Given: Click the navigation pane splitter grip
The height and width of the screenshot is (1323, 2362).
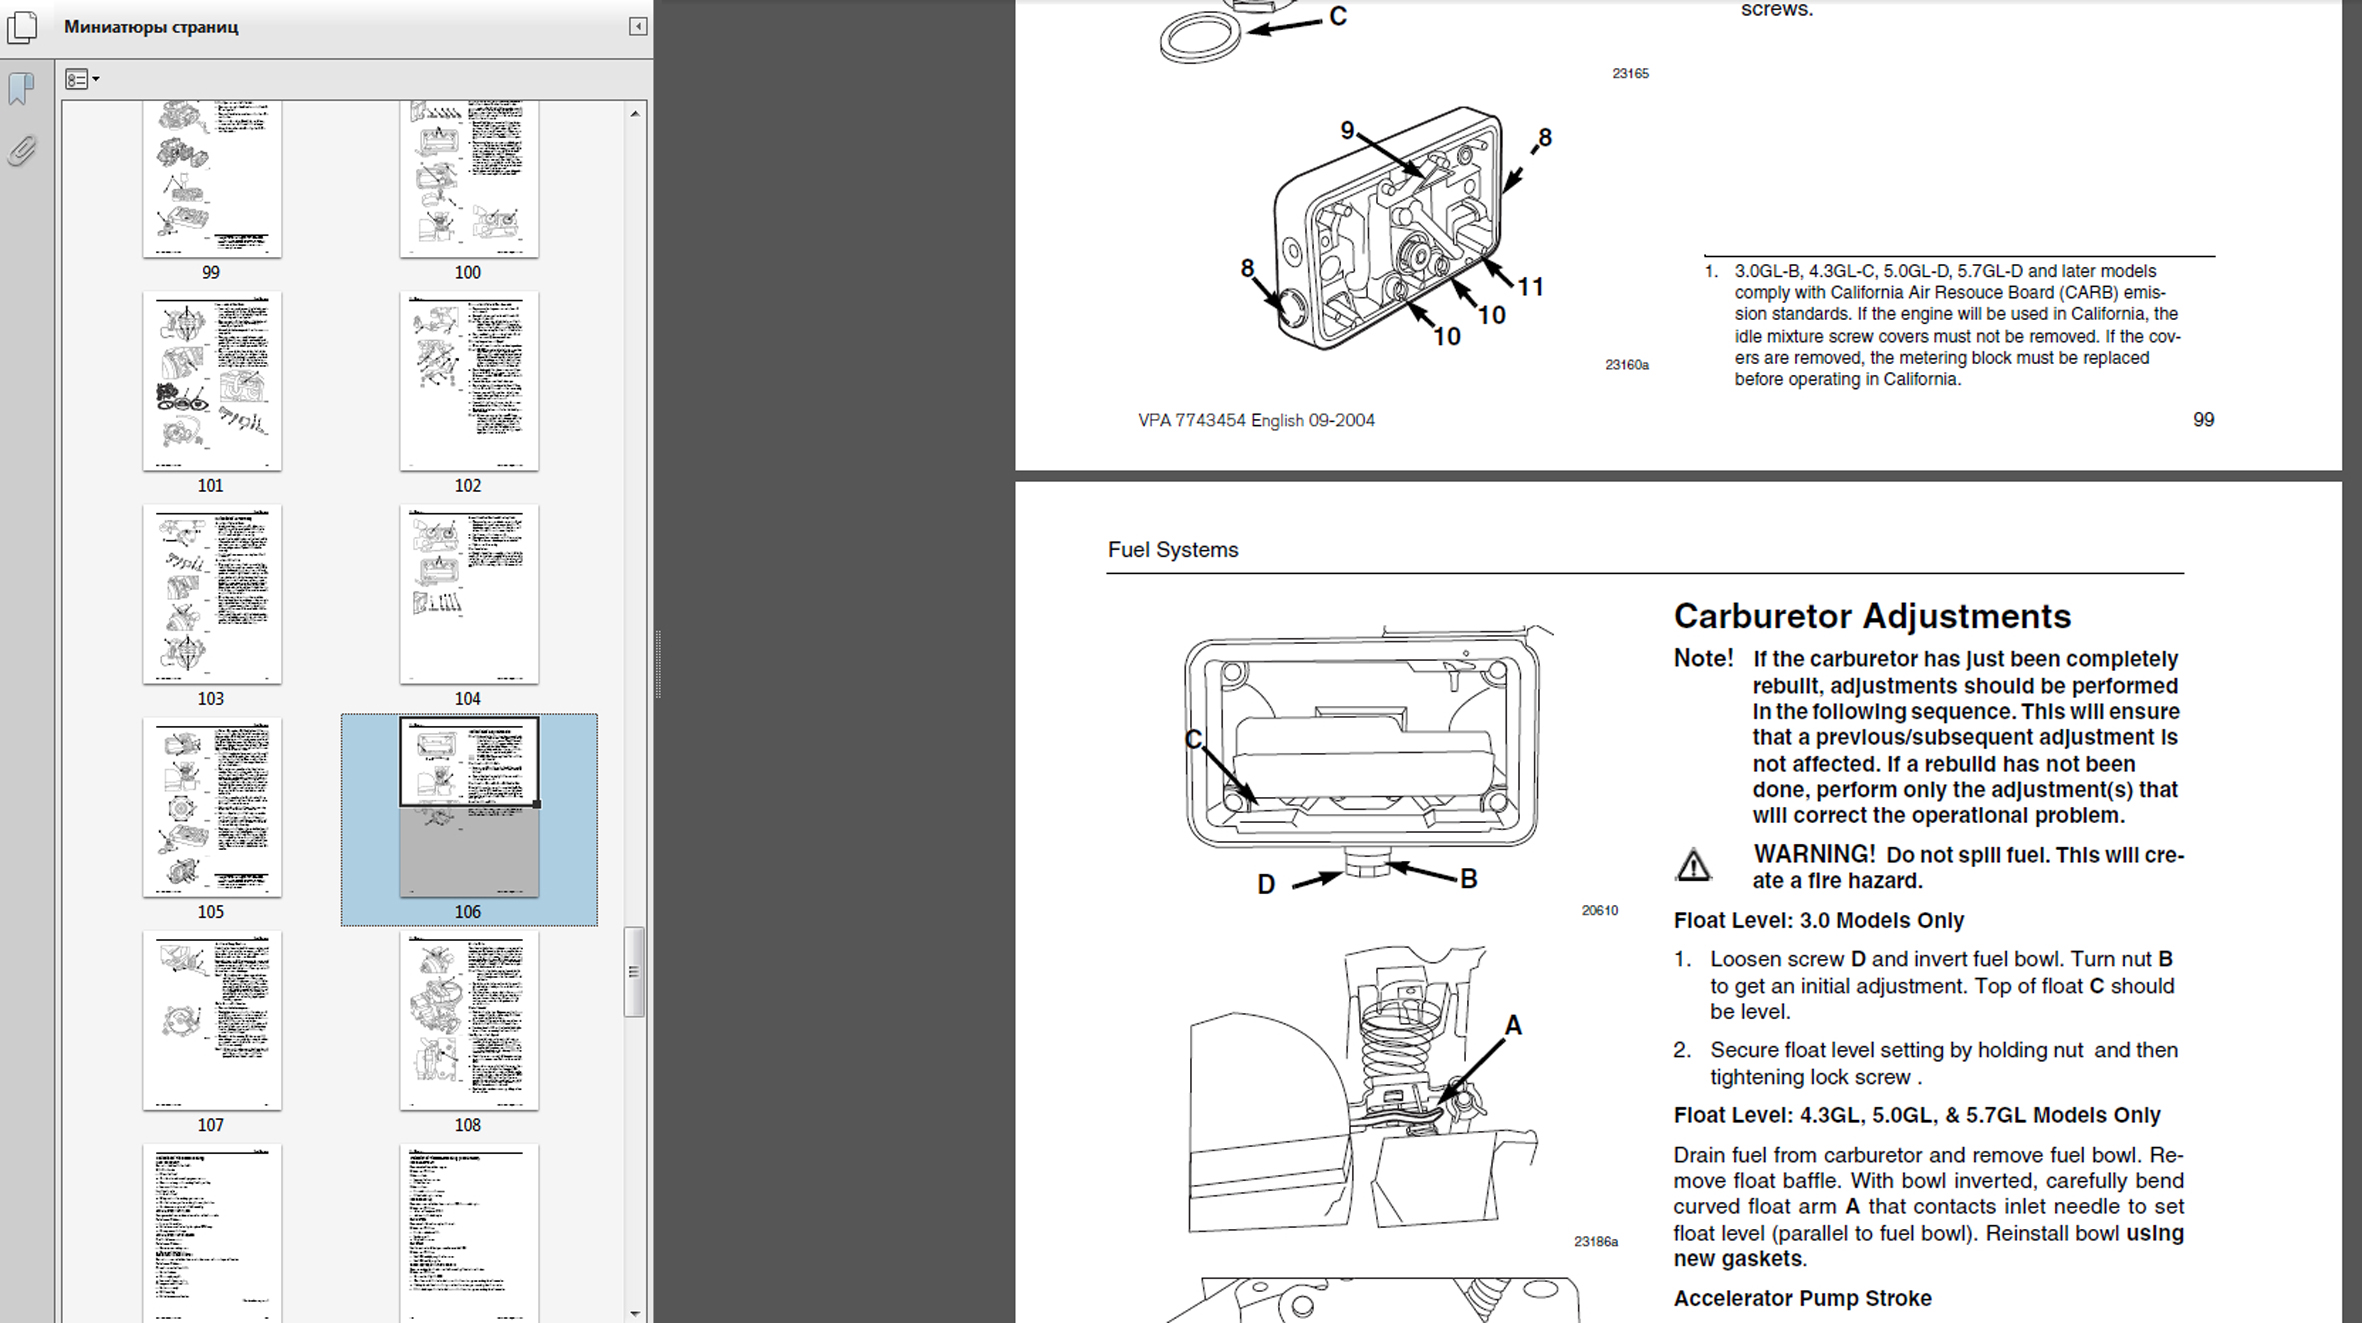Looking at the screenshot, I should pyautogui.click(x=657, y=663).
